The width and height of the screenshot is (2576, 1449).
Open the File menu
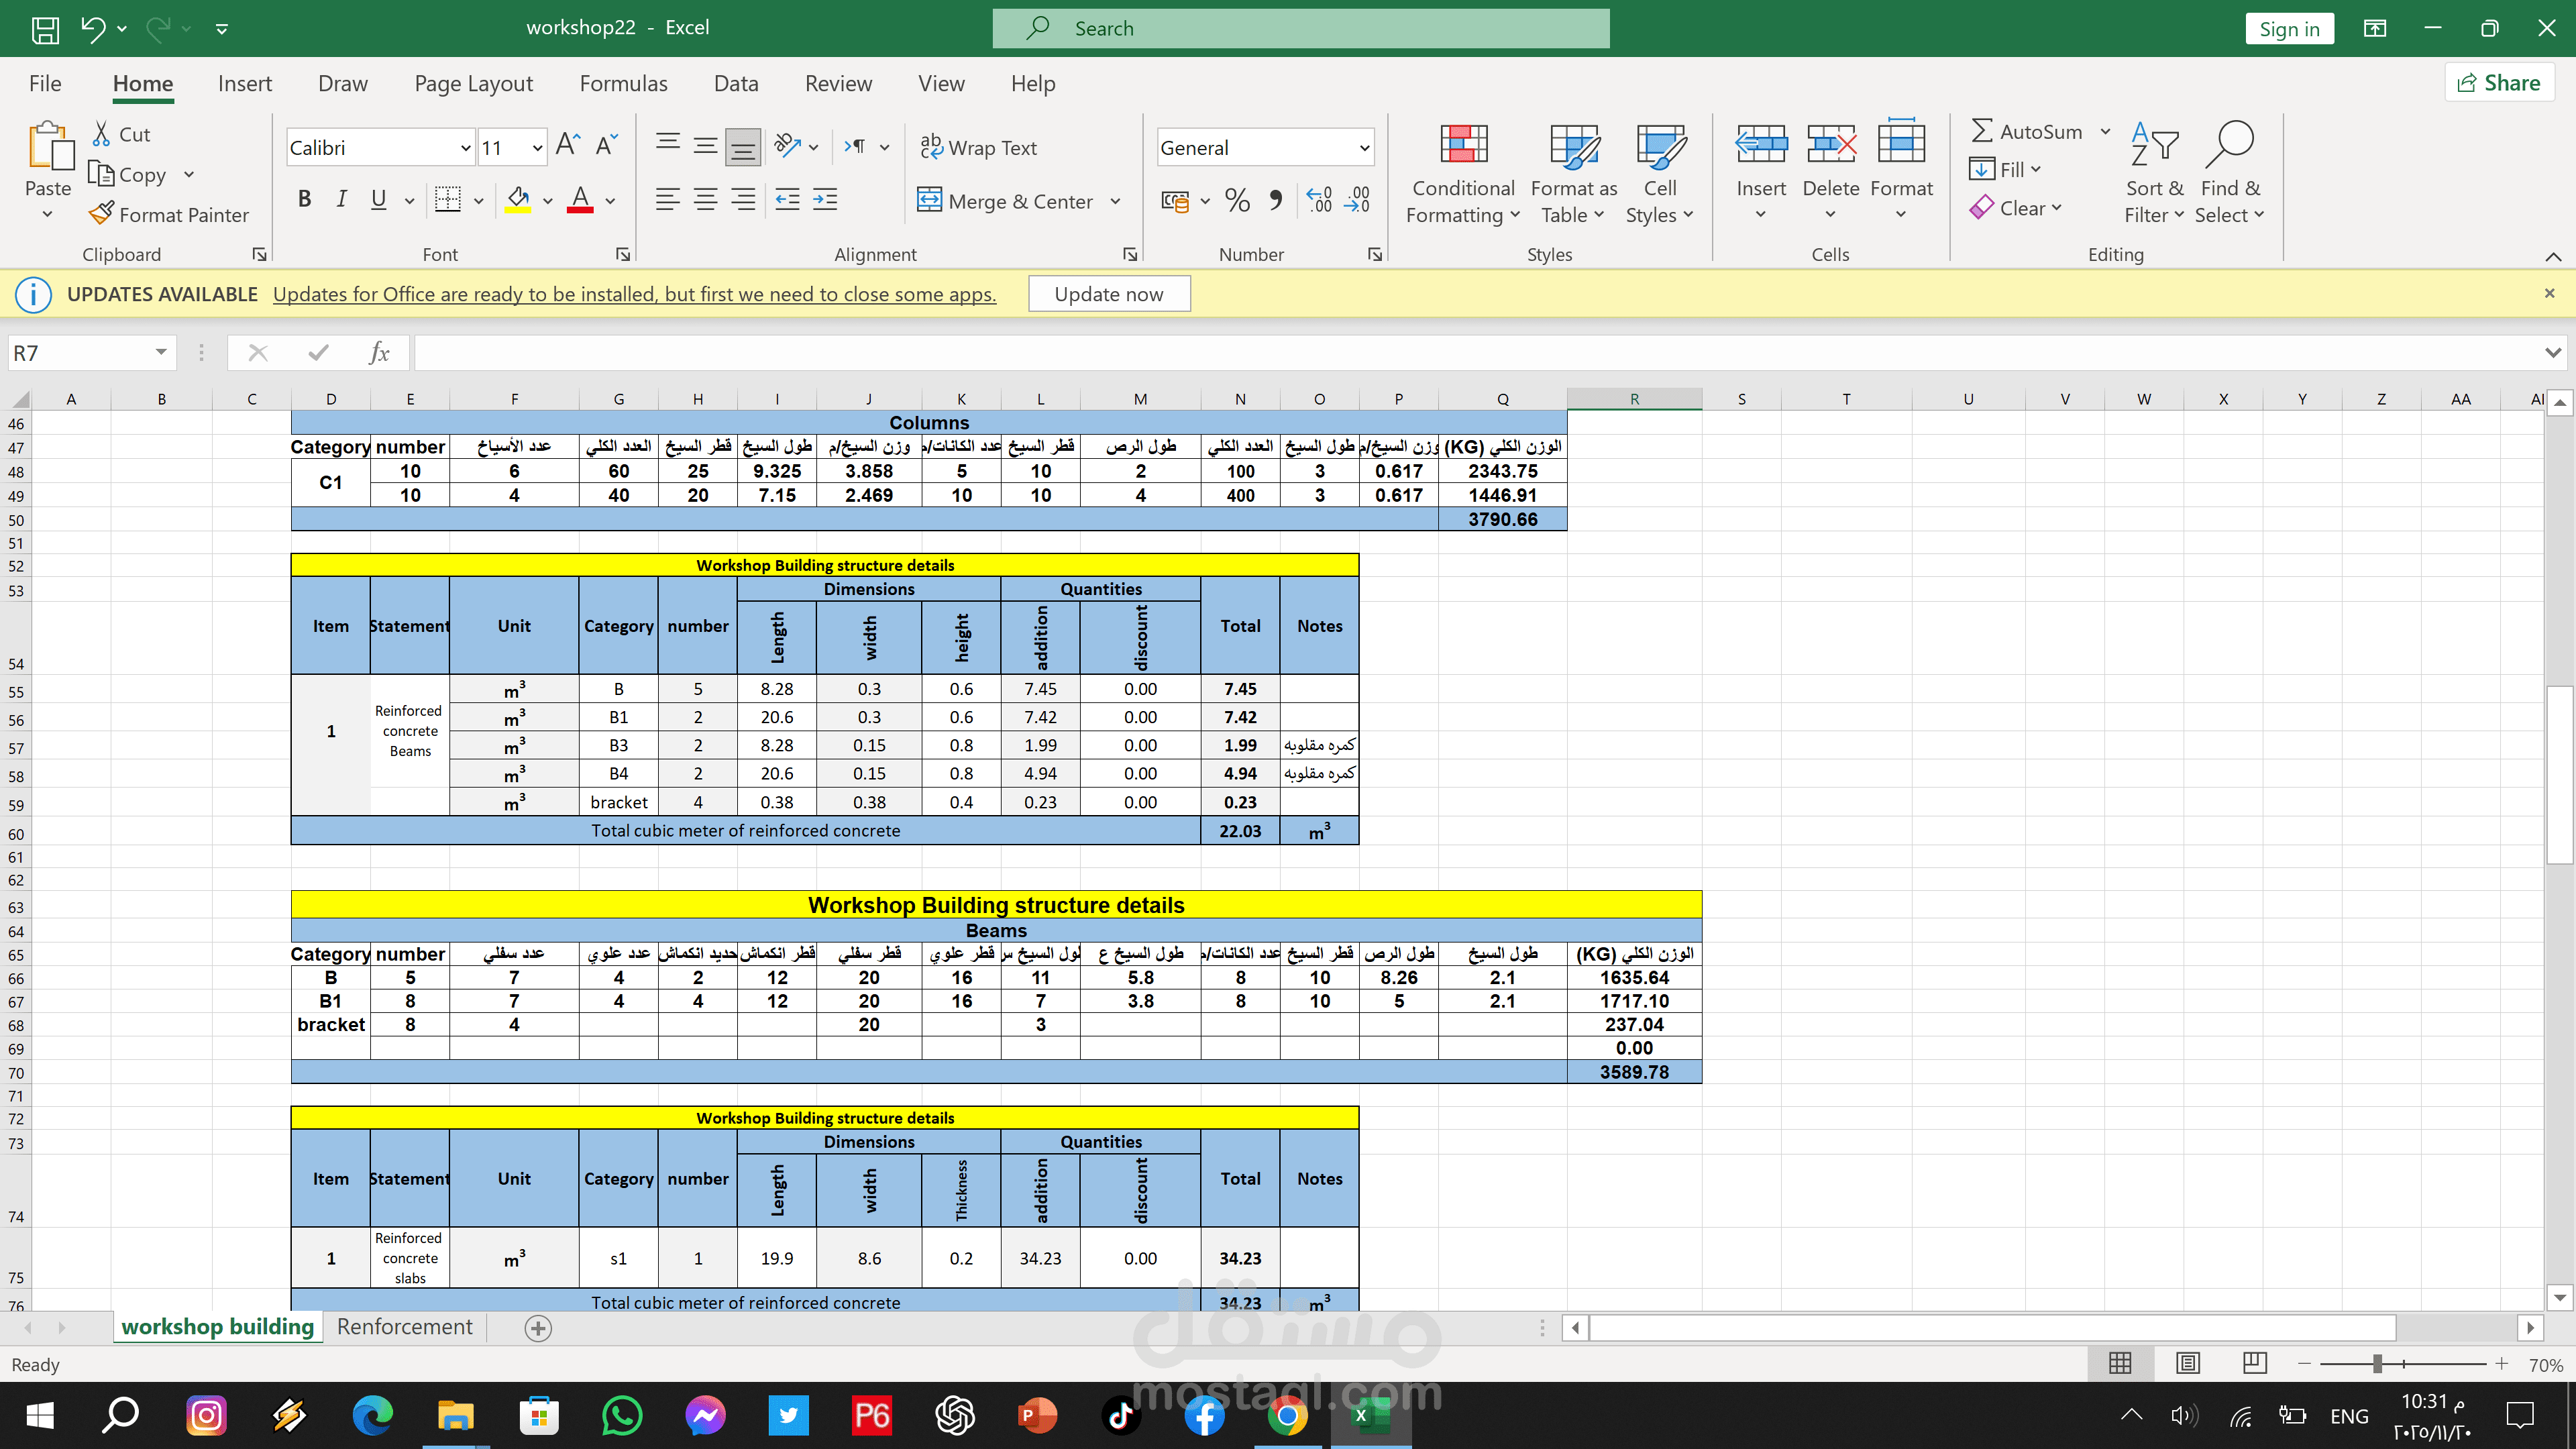tap(45, 84)
